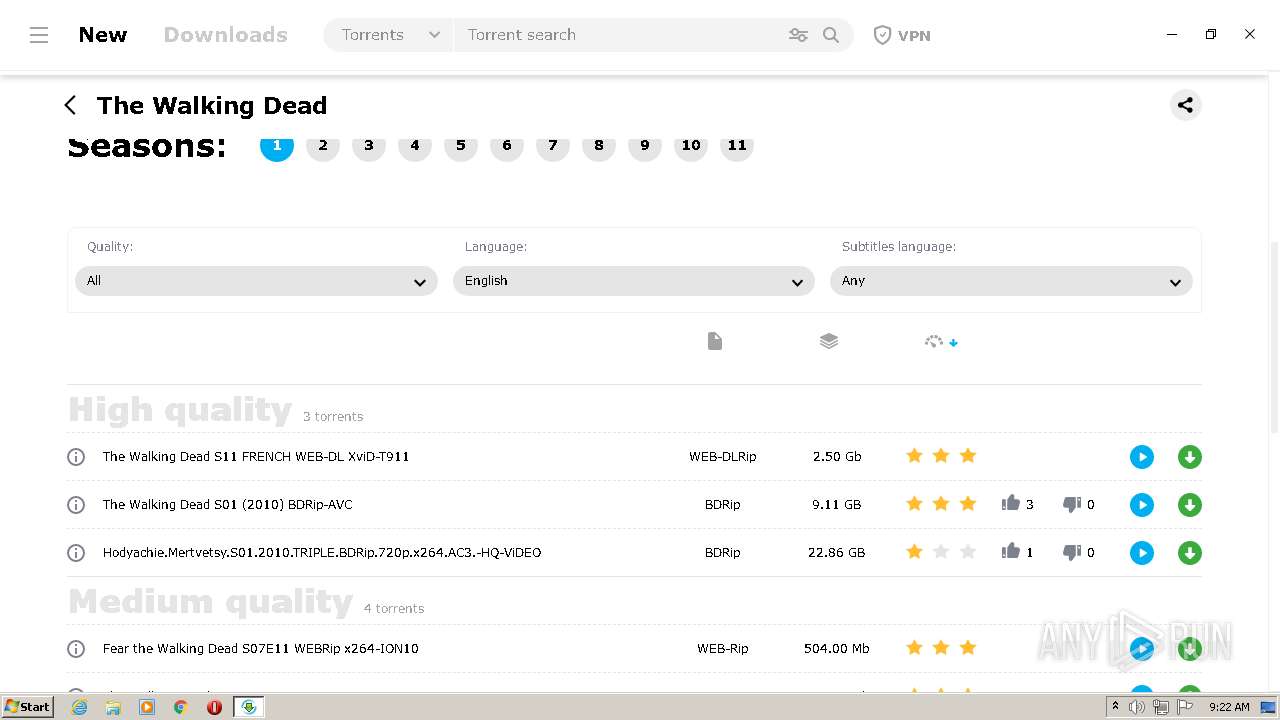Click the WEB-Rip quality label

[x=723, y=649]
